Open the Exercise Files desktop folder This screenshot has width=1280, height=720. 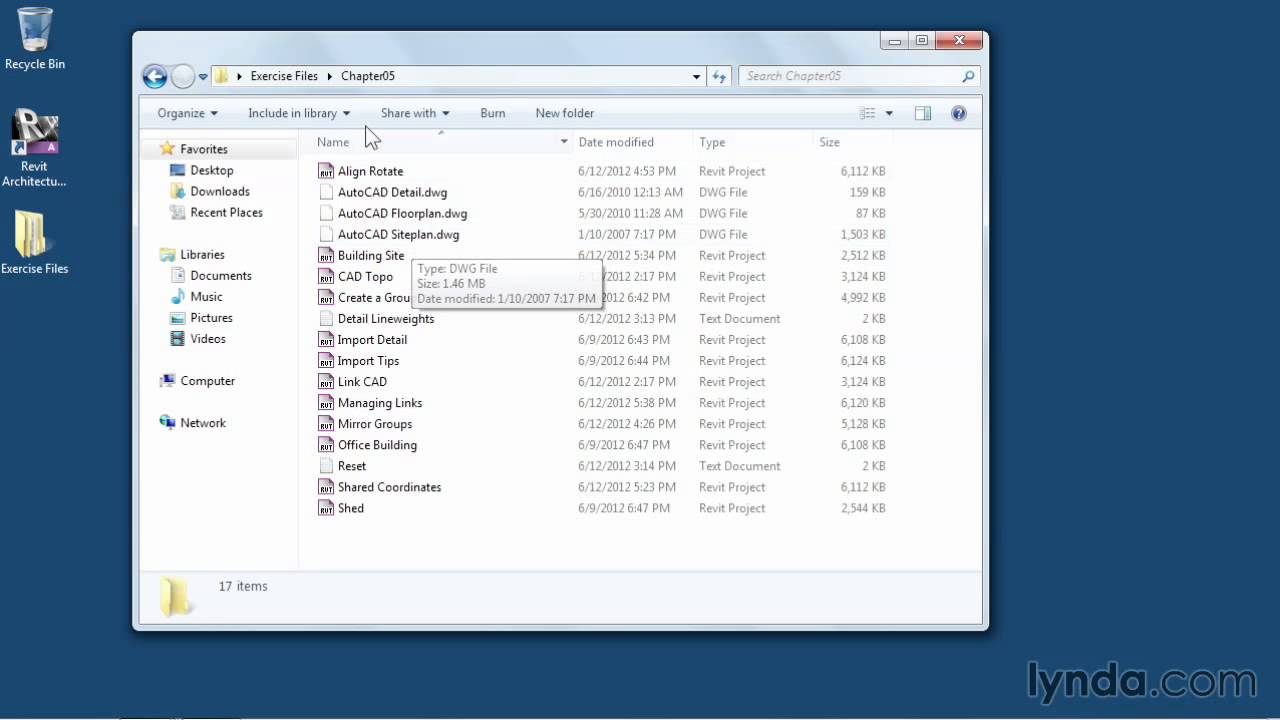pos(34,242)
